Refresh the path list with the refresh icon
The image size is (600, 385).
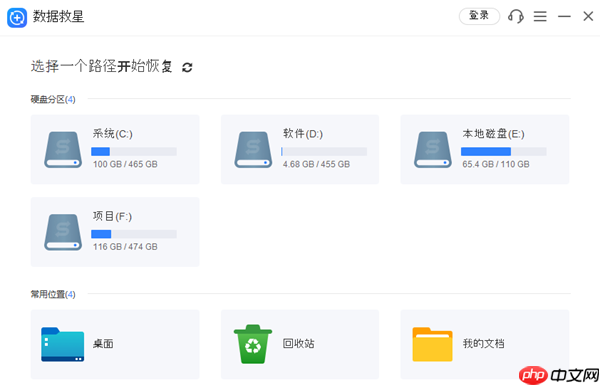point(187,67)
